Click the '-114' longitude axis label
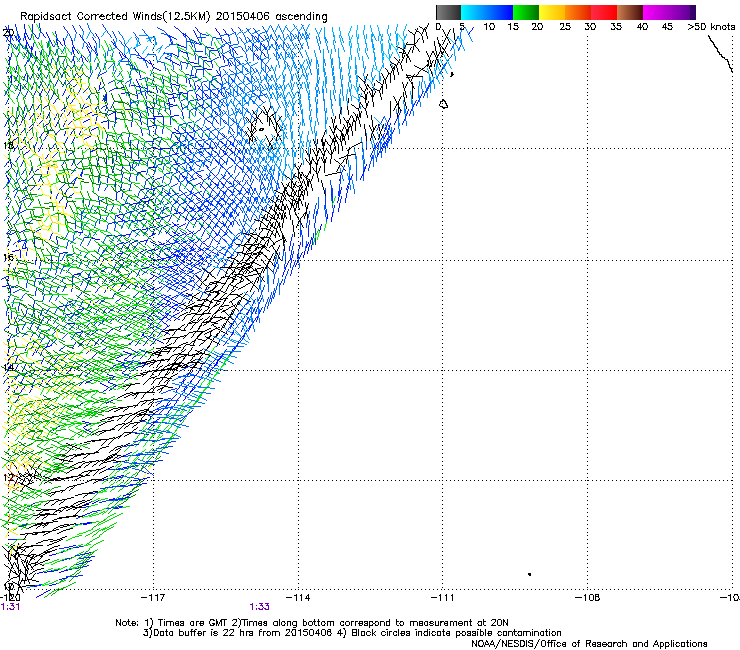 coord(298,598)
